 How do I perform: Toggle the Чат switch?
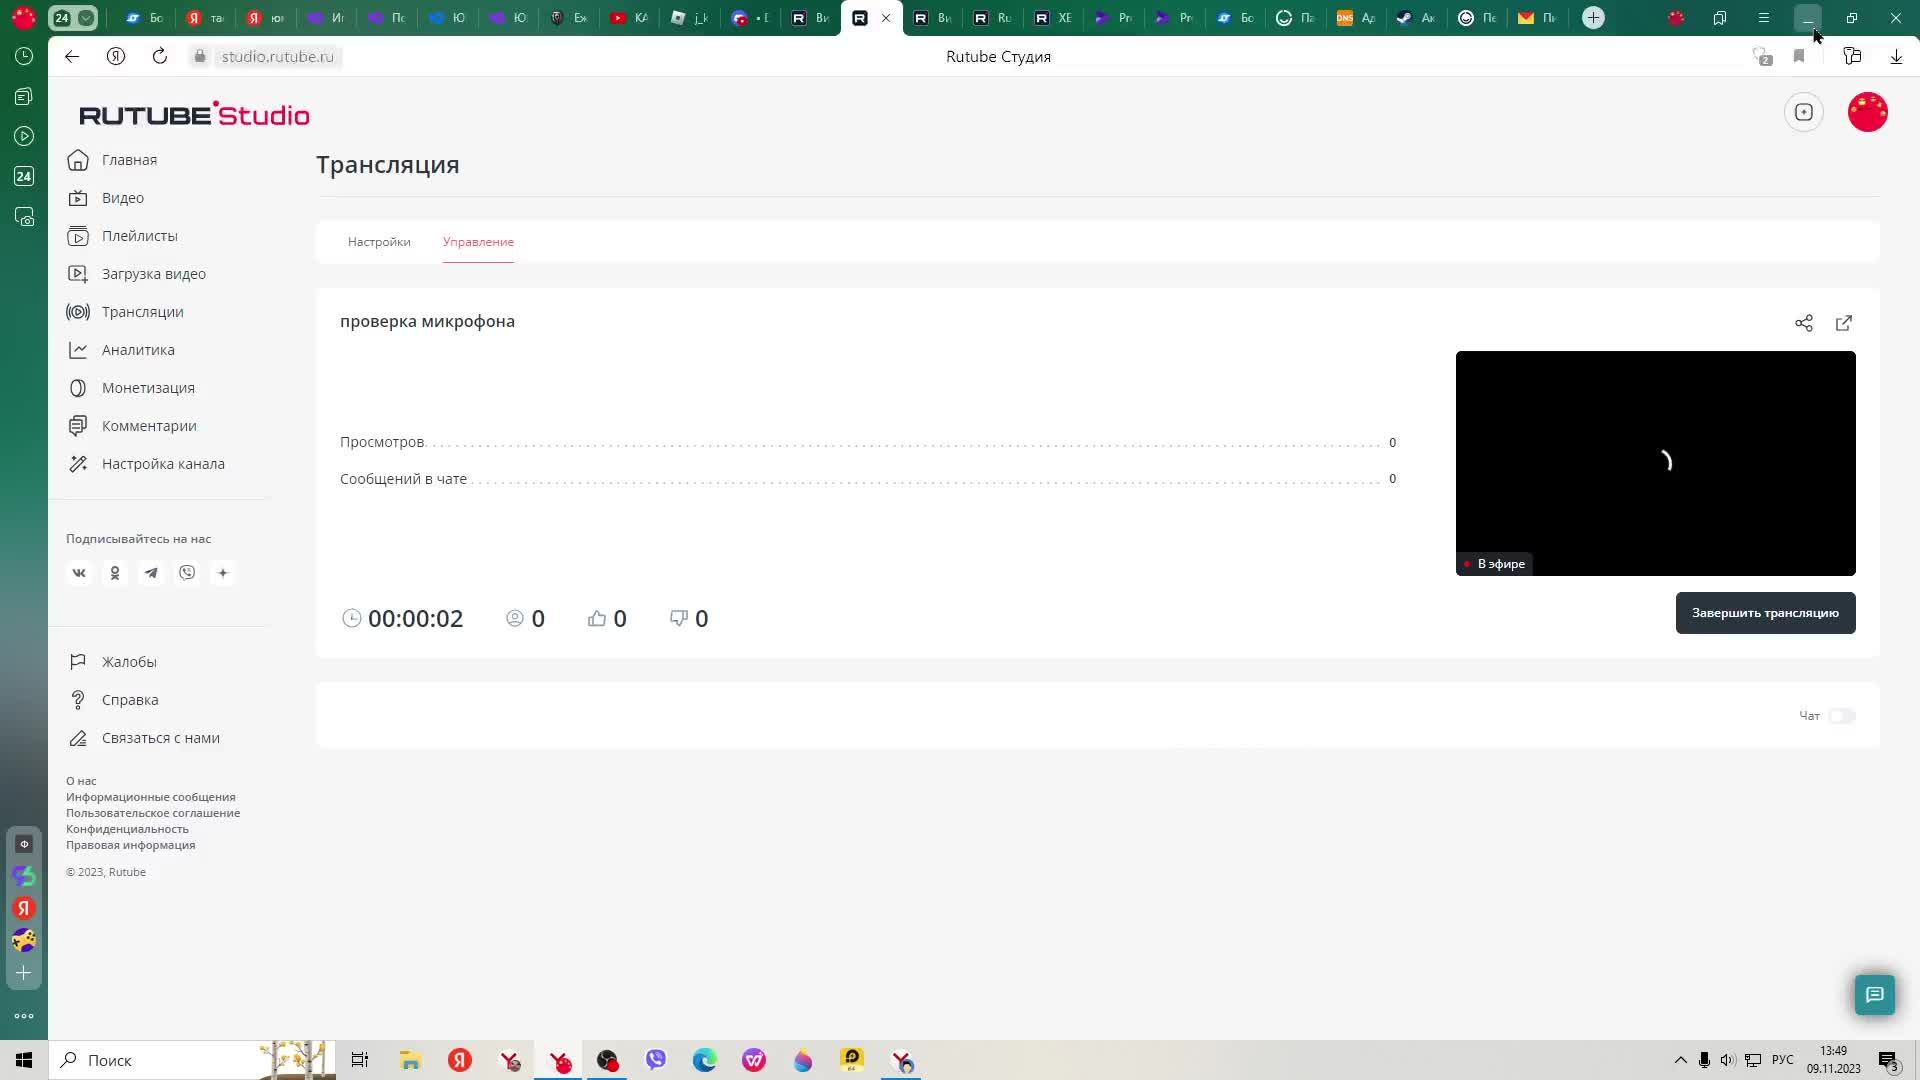tap(1841, 716)
